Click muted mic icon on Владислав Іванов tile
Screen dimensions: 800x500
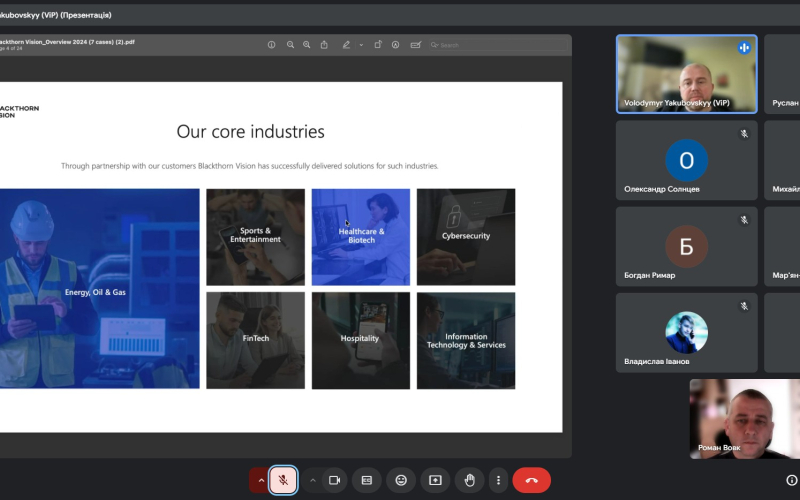744,306
